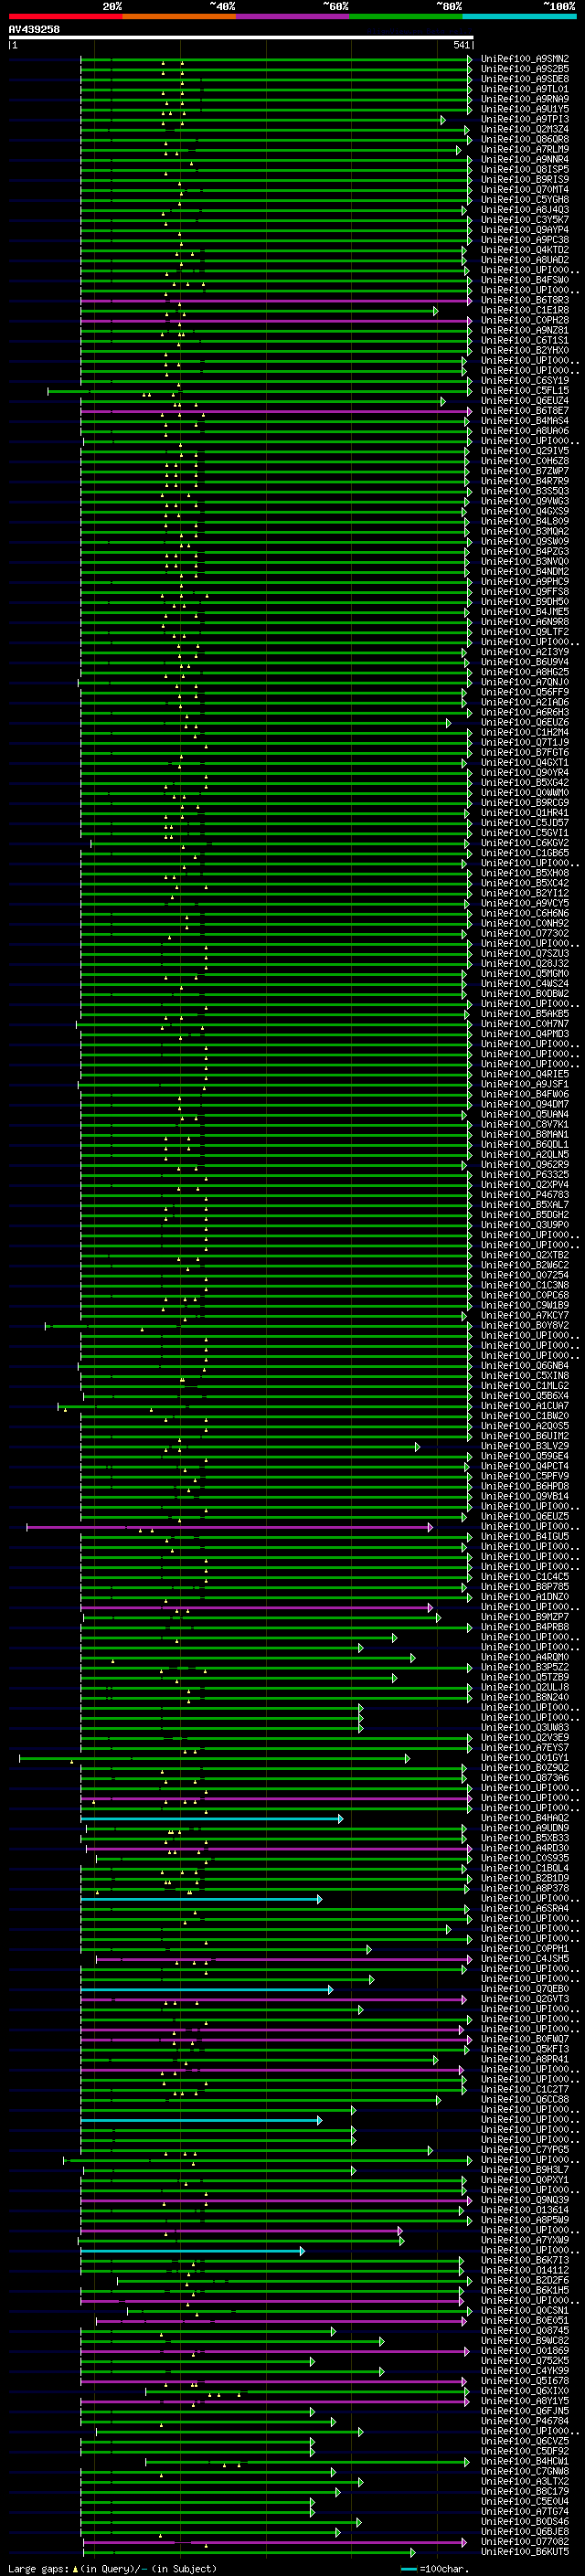Screen dimensions: 585x2576
Task: Open the UniRef100_Q6EUZ4 hit
Action: tap(525, 401)
